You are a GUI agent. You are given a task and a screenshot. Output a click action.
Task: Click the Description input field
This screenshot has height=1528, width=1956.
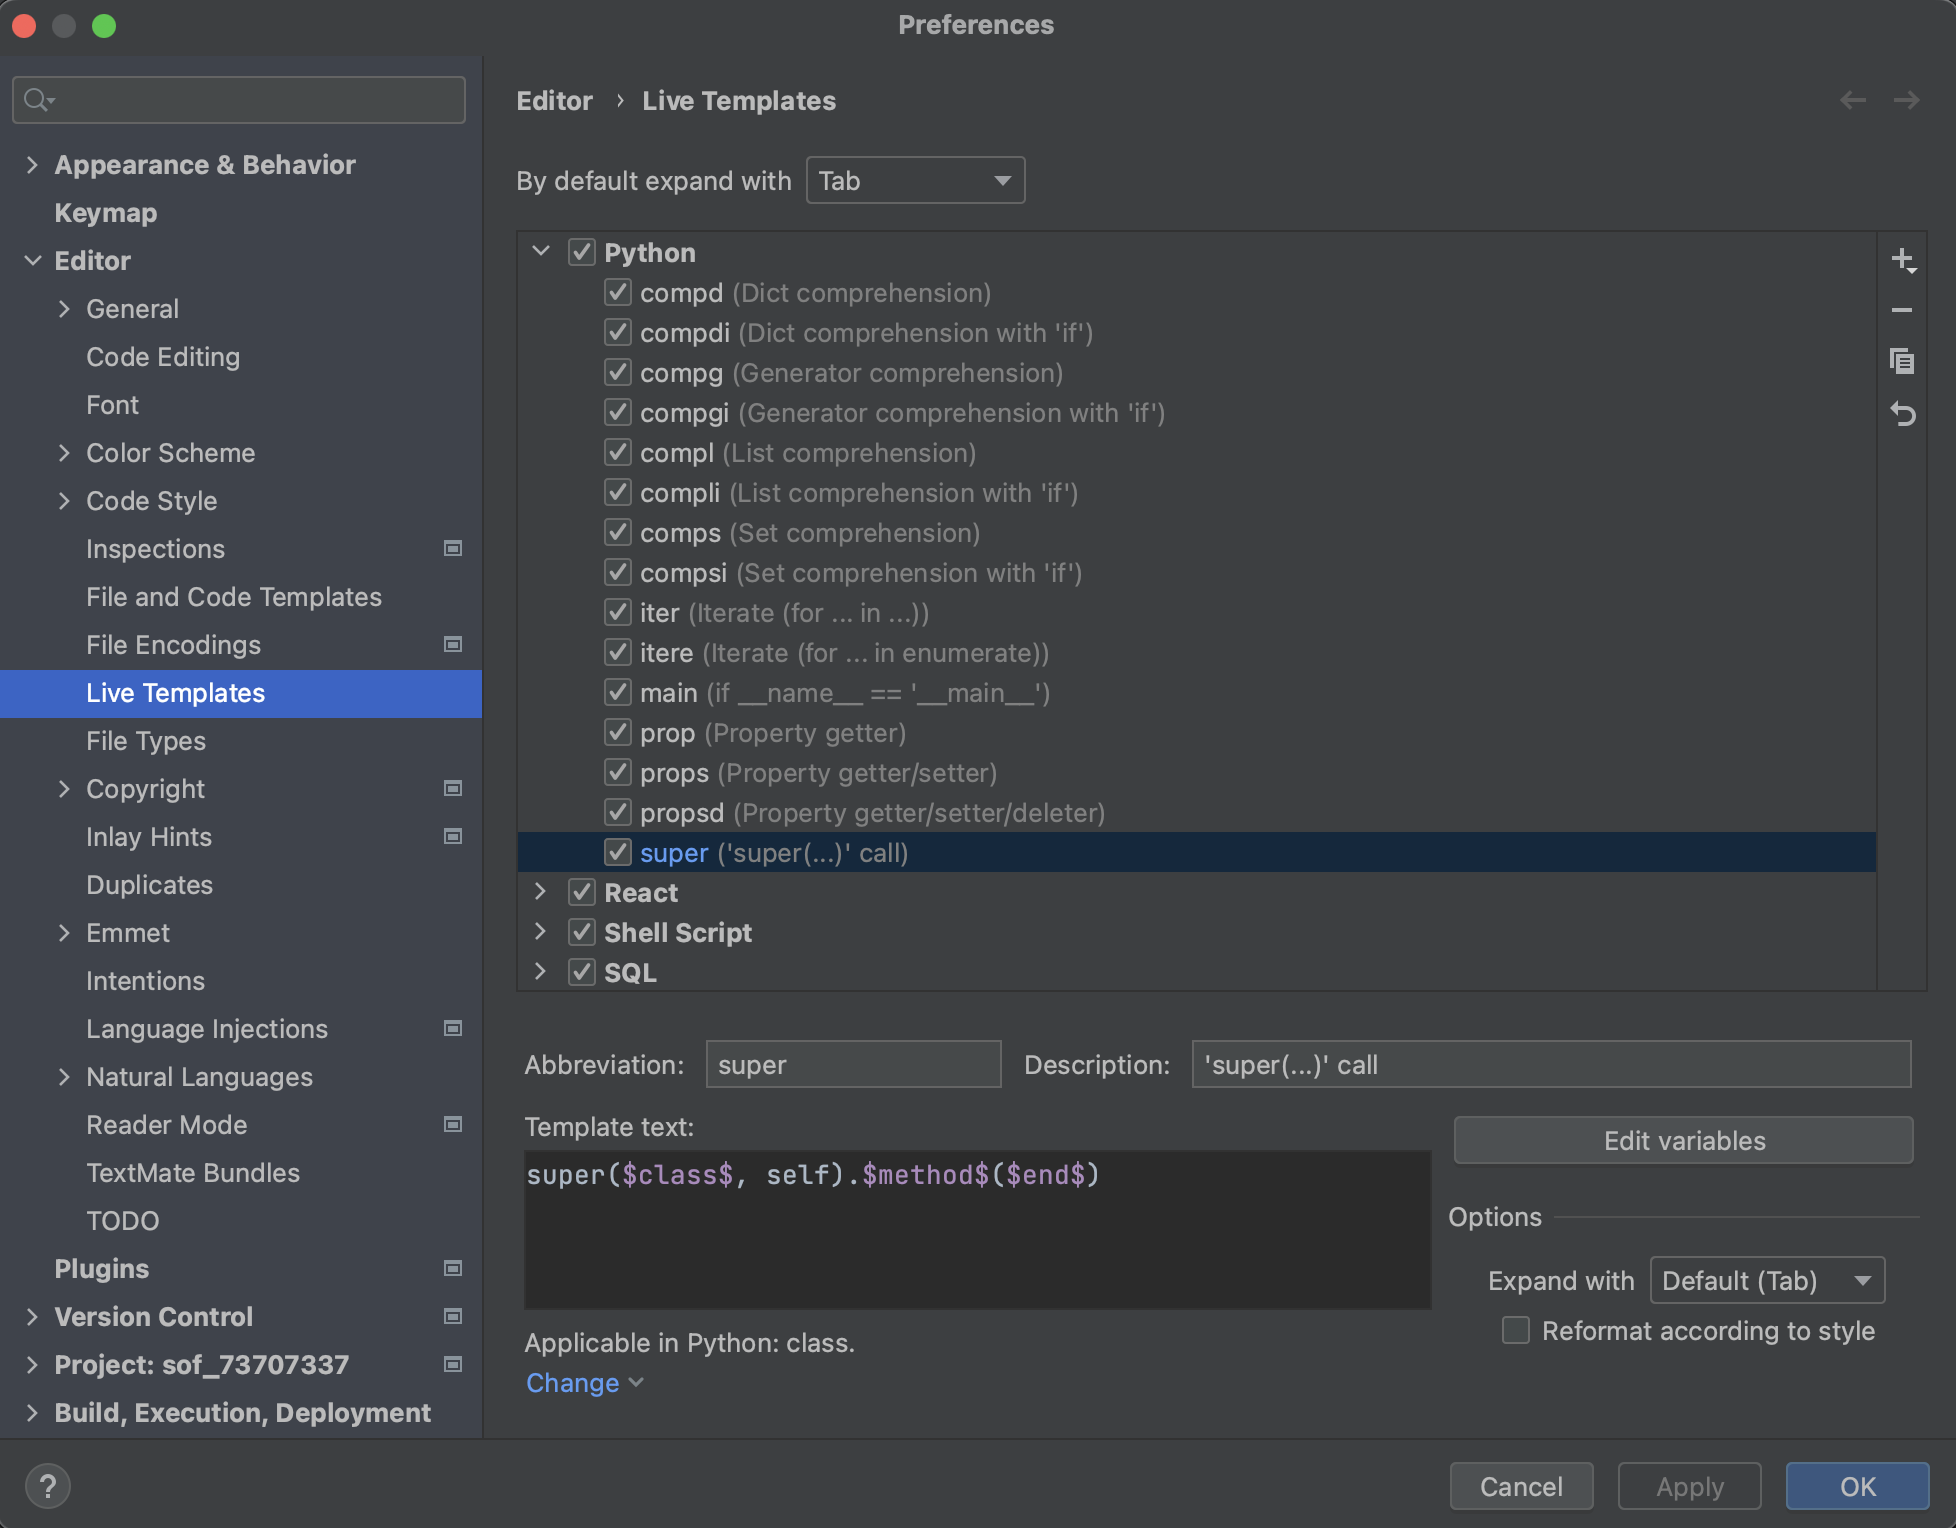(1551, 1064)
